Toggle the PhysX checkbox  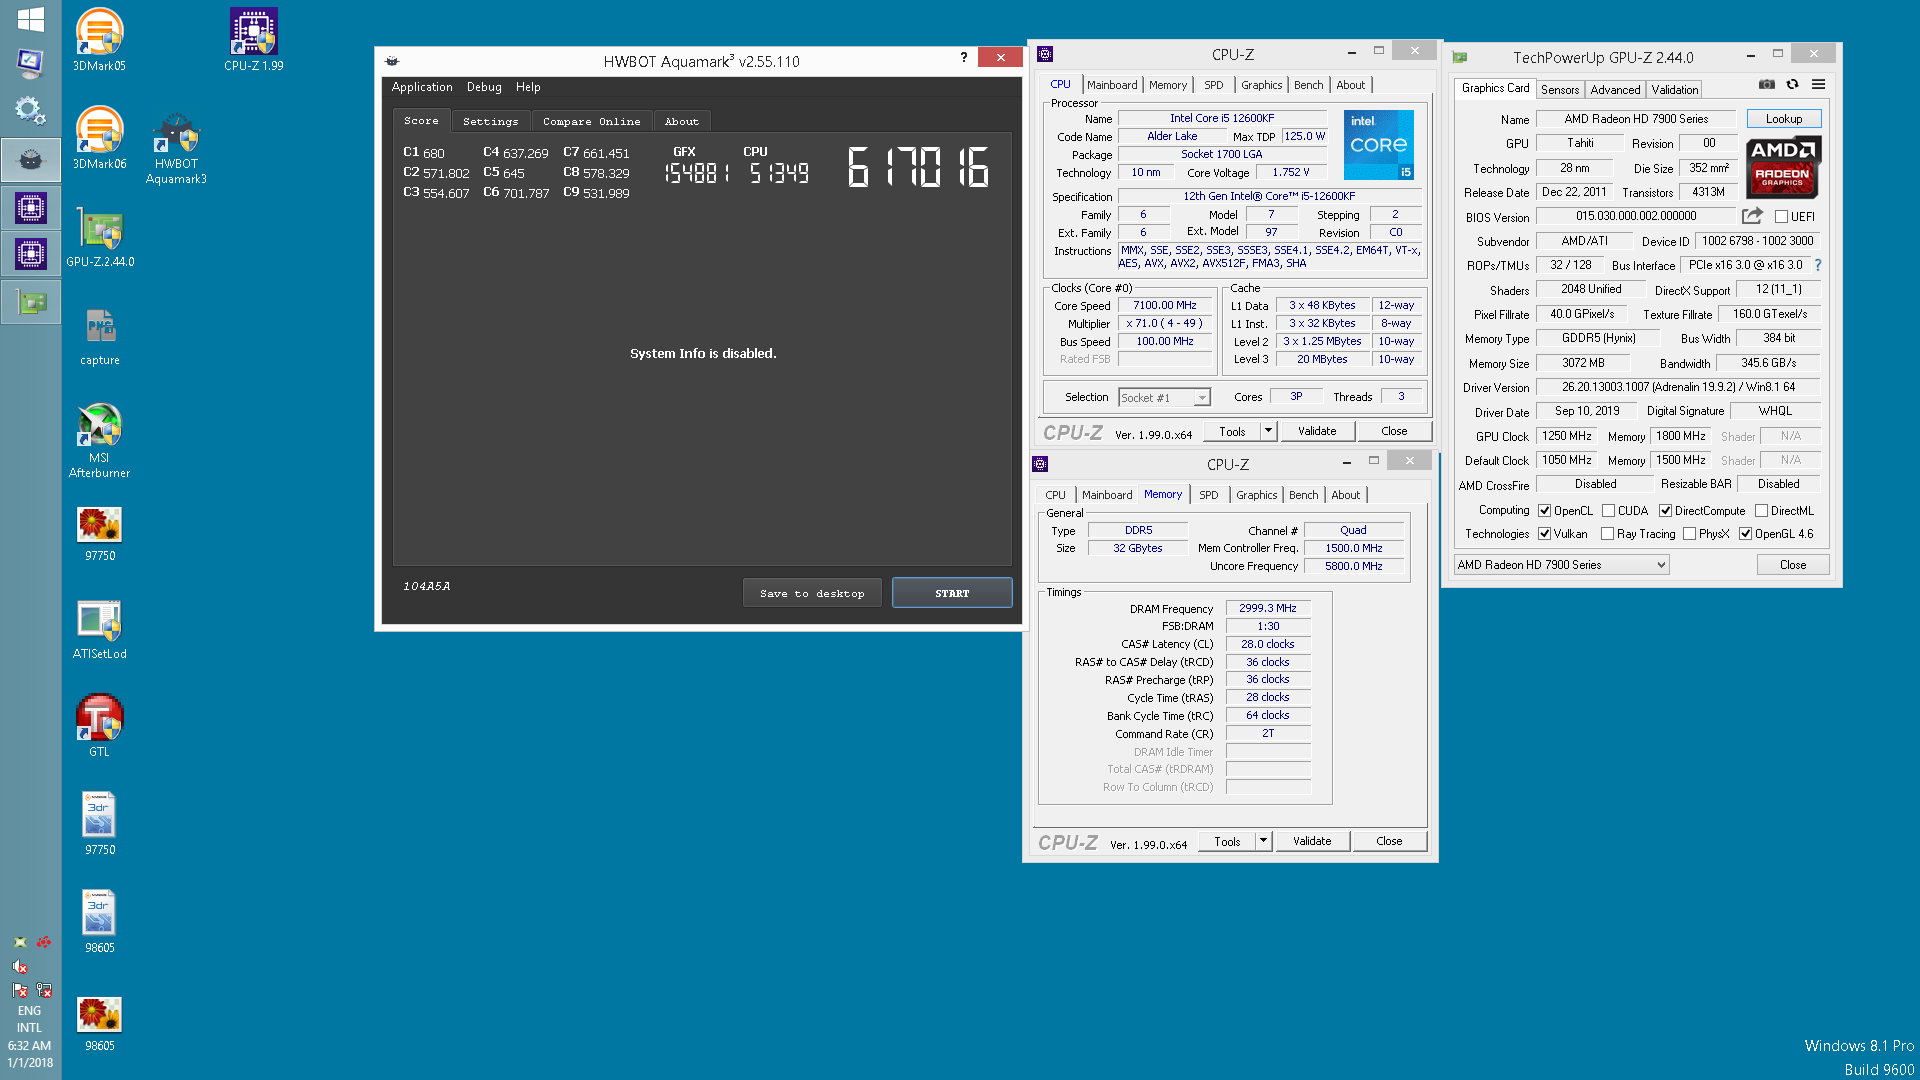(x=1689, y=534)
